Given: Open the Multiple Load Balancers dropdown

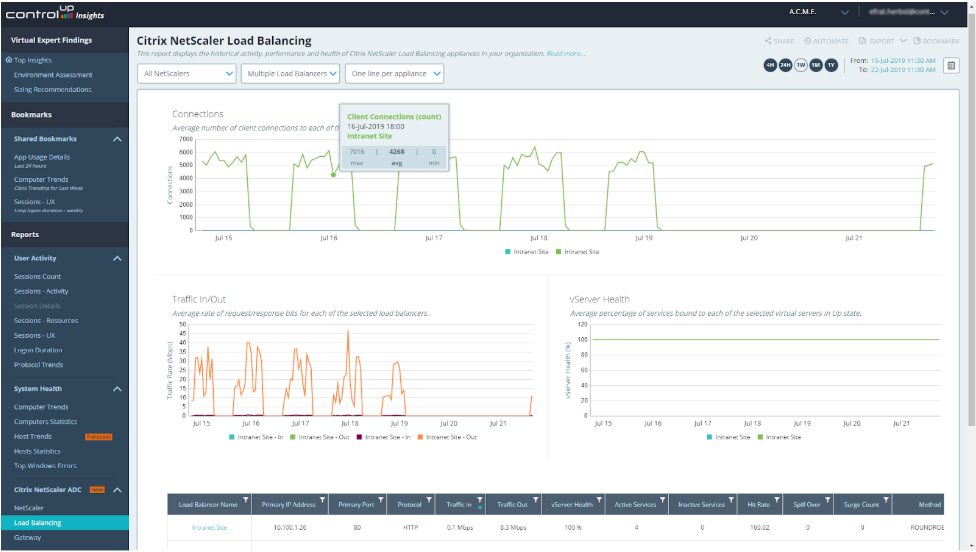Looking at the screenshot, I should [290, 73].
